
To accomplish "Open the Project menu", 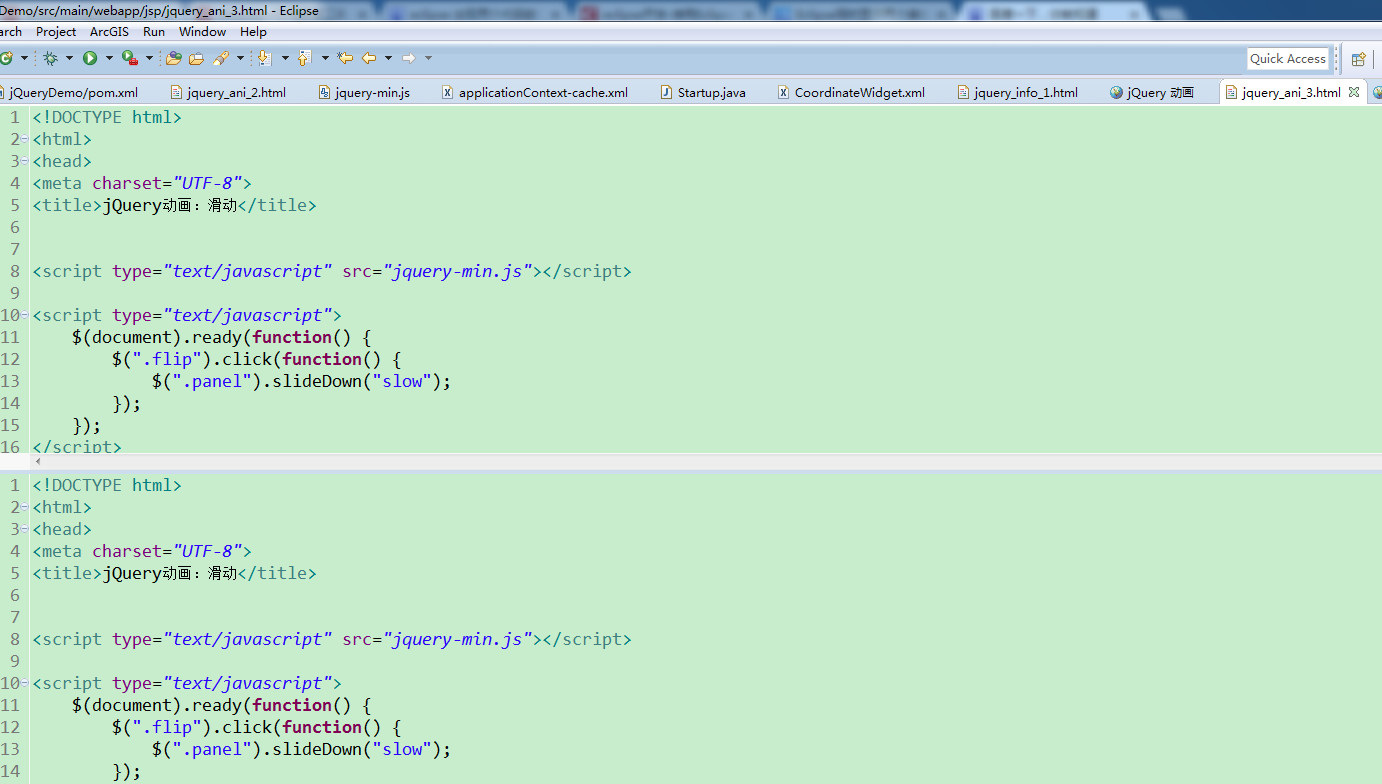I will pos(56,31).
